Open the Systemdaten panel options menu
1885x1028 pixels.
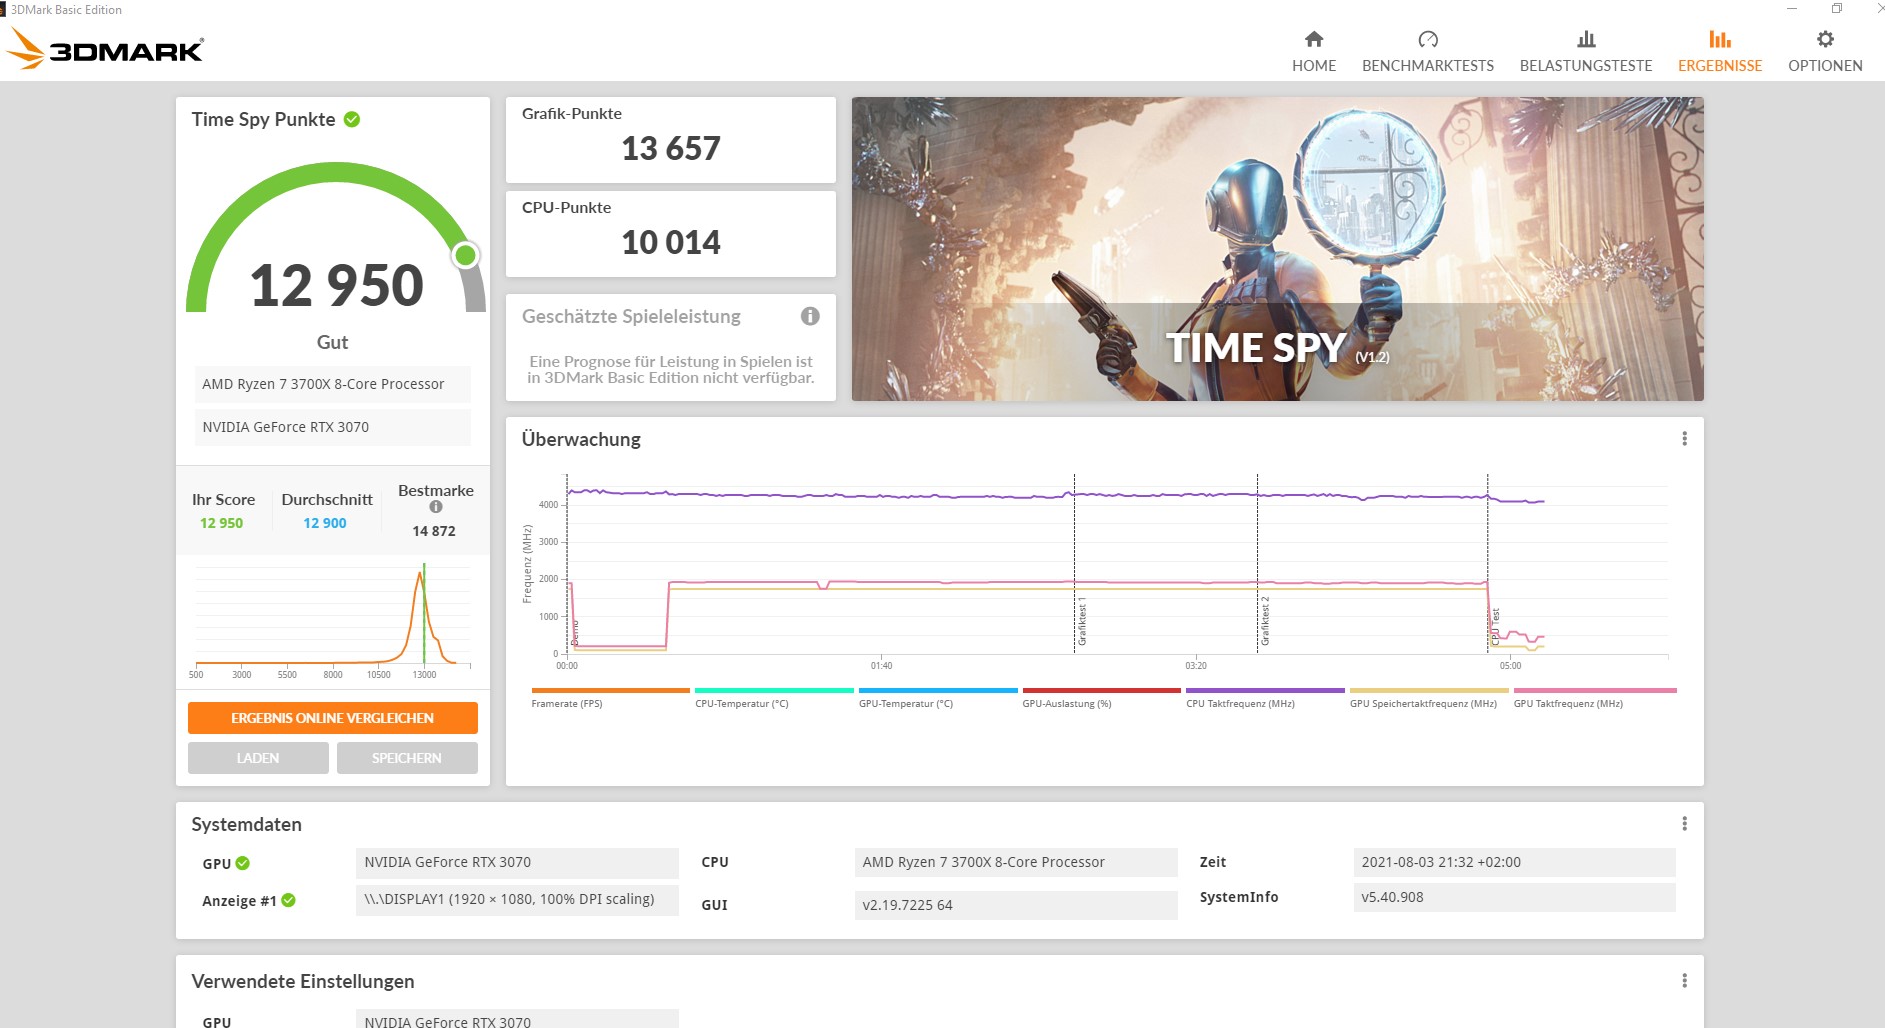pos(1685,824)
